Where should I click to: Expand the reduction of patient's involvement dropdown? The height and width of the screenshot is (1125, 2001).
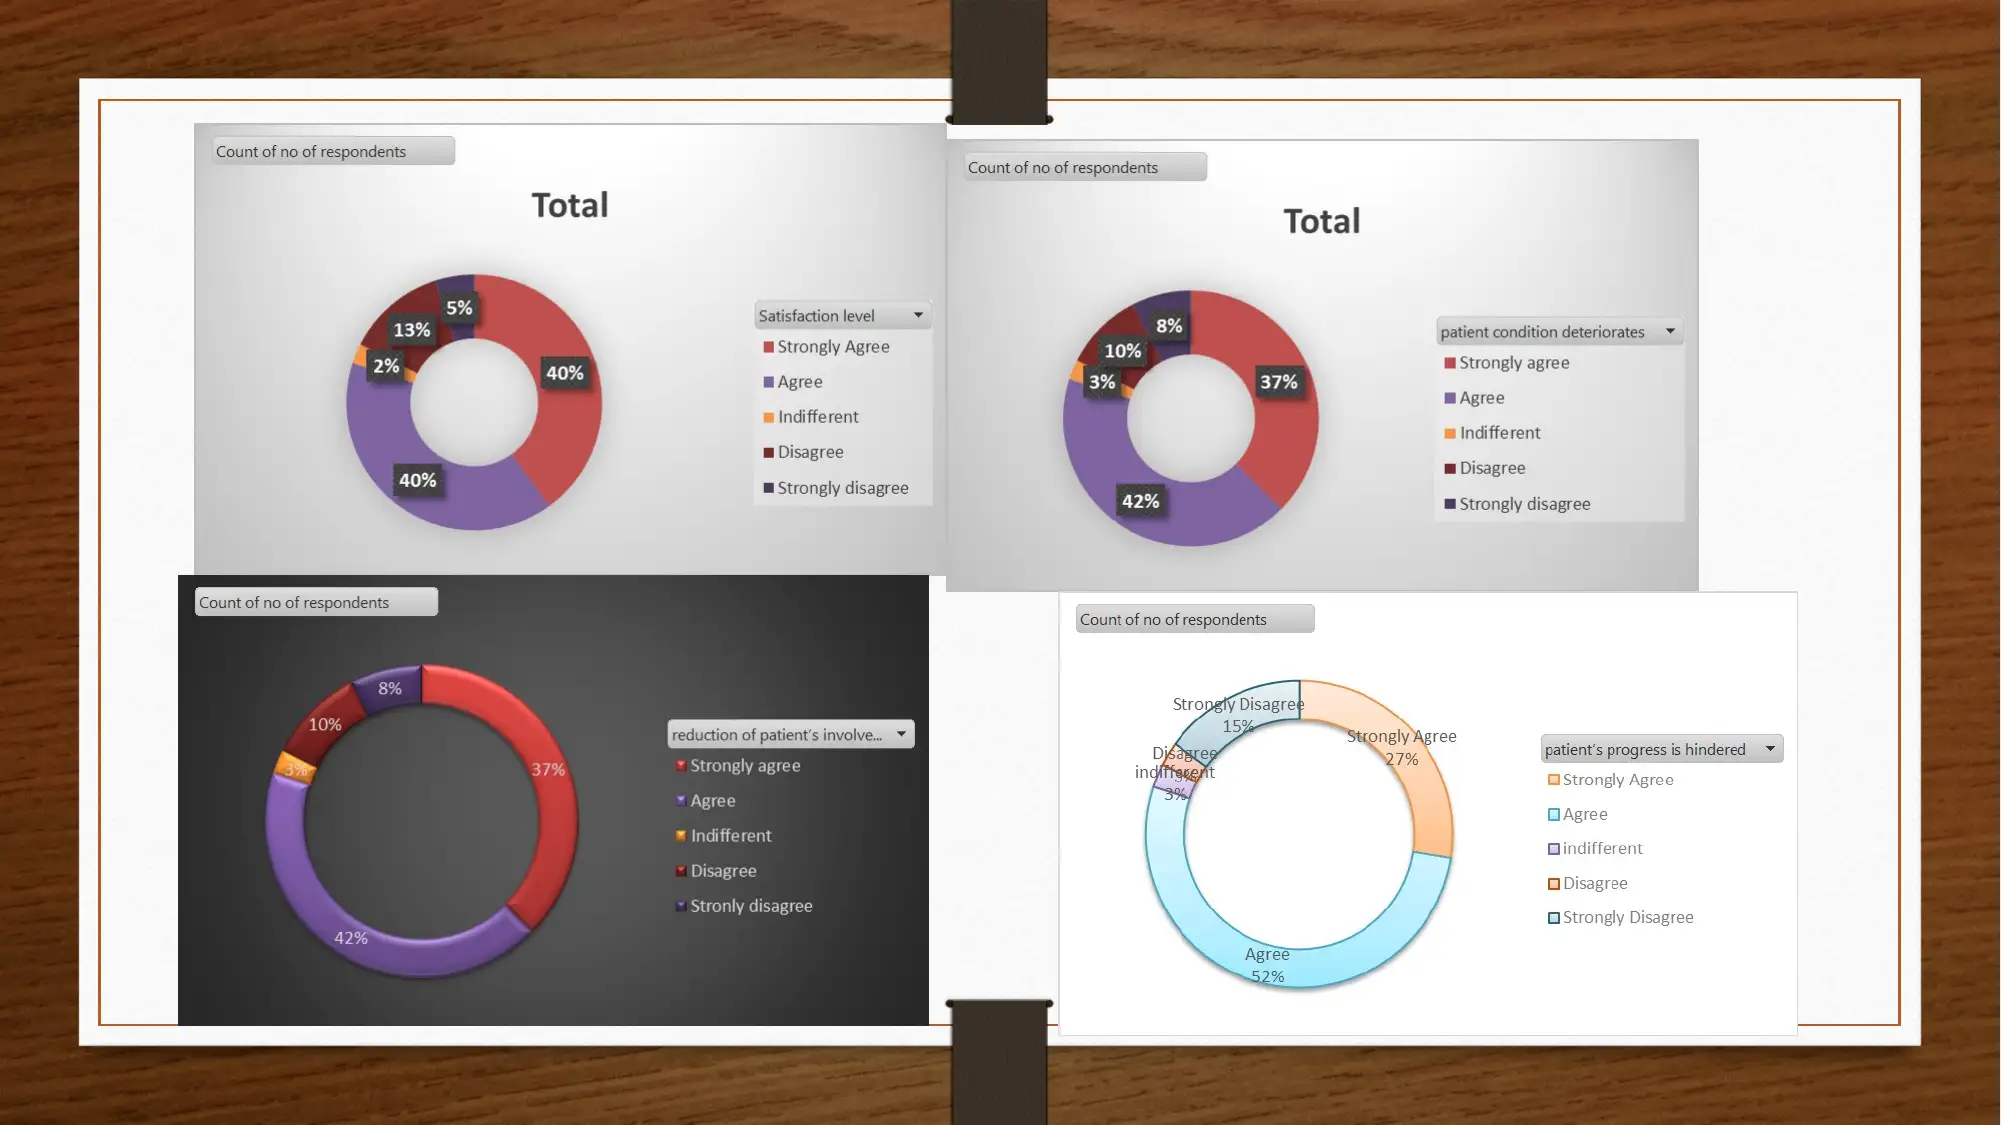tap(902, 734)
